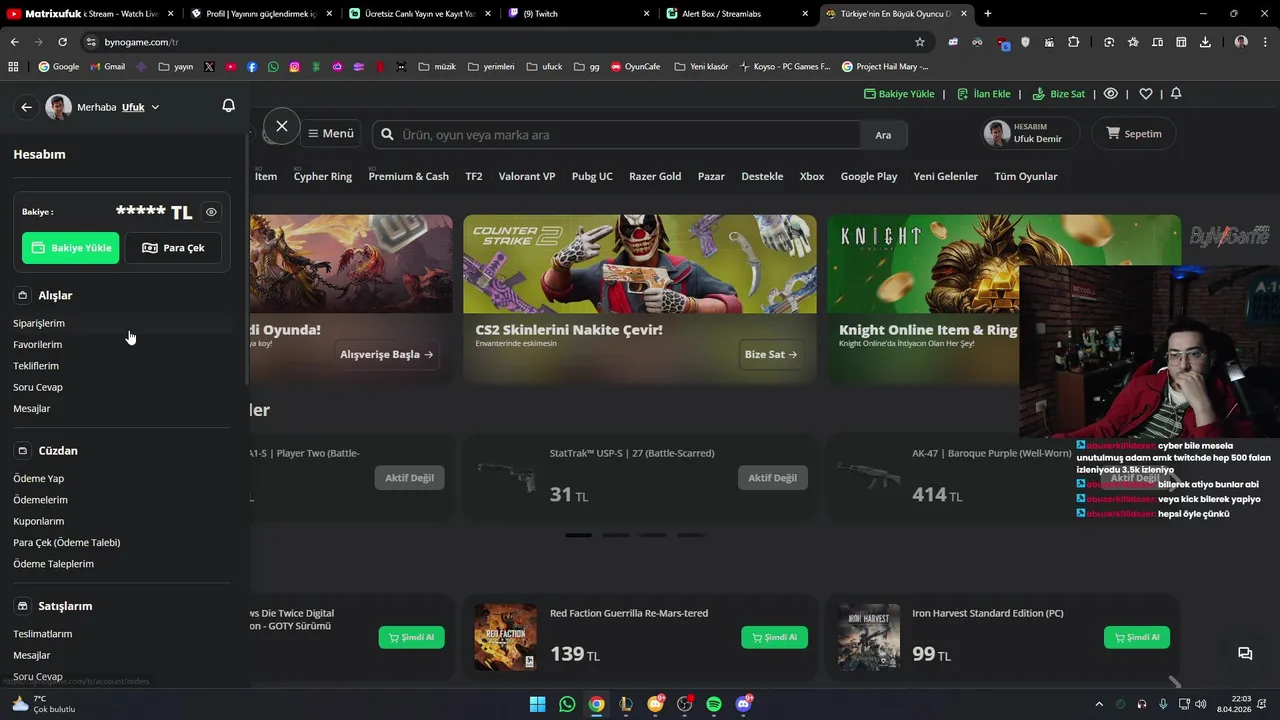Open Tekliflerim in the sidebar
The image size is (1280, 720).
36,366
